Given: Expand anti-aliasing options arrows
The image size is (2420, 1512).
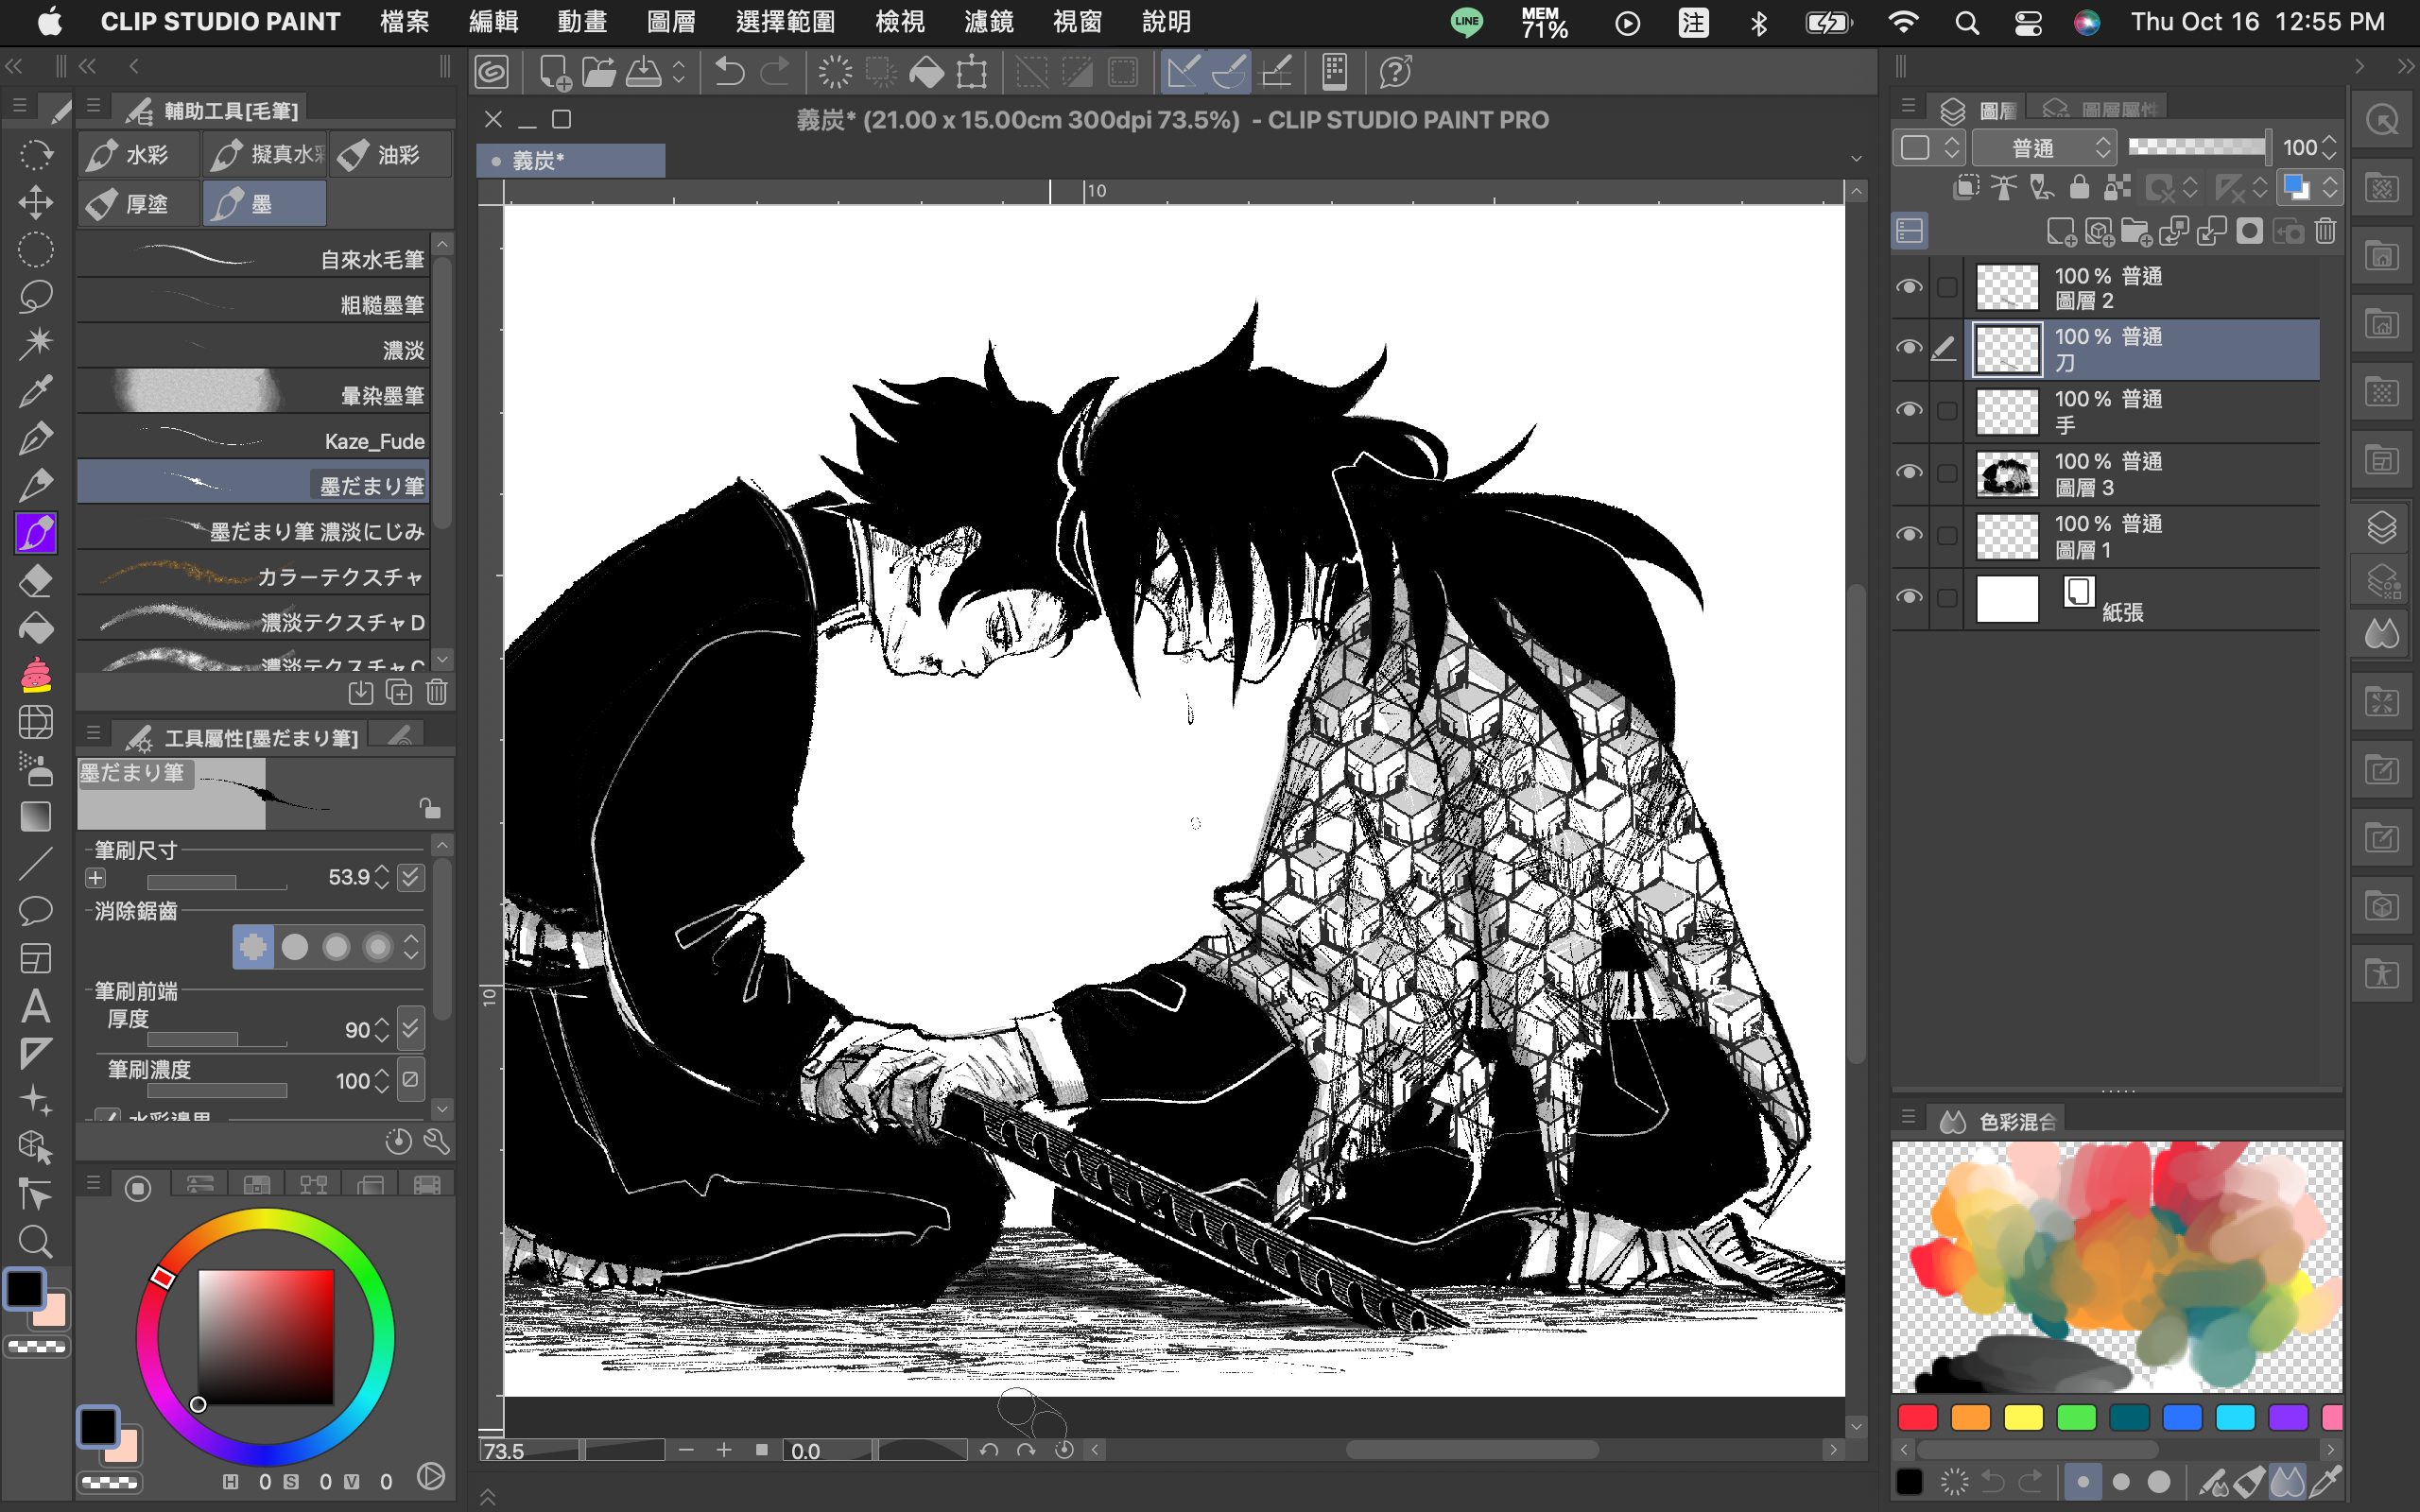Looking at the screenshot, I should tap(411, 946).
